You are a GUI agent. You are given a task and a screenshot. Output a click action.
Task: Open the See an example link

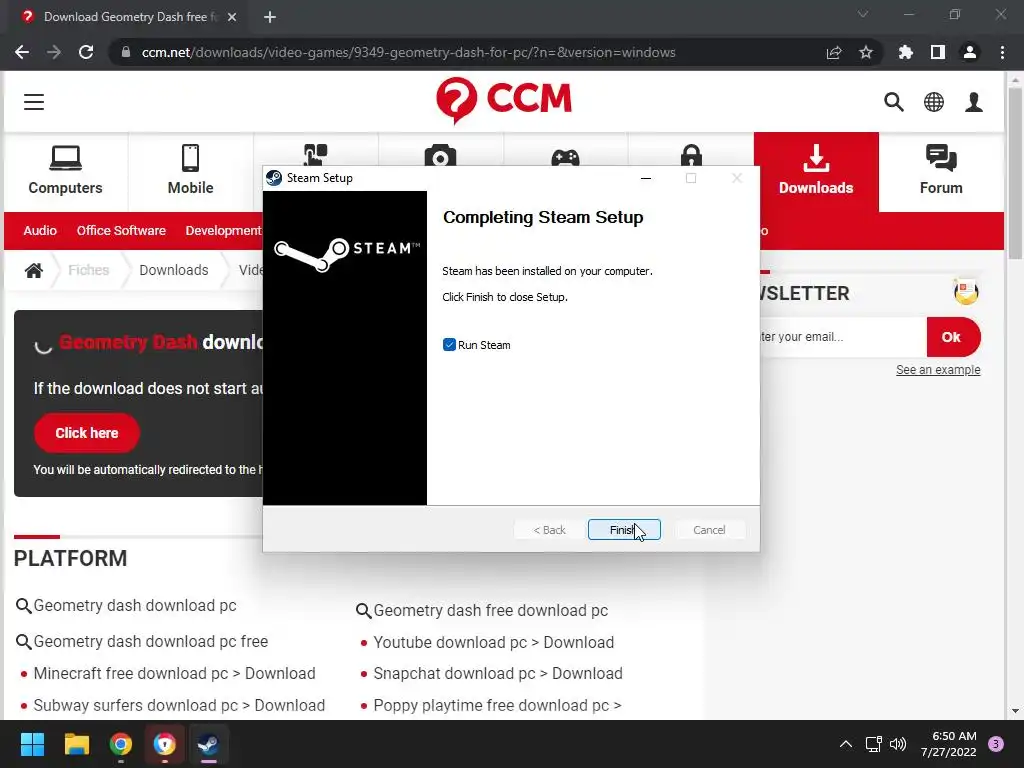[x=938, y=370]
